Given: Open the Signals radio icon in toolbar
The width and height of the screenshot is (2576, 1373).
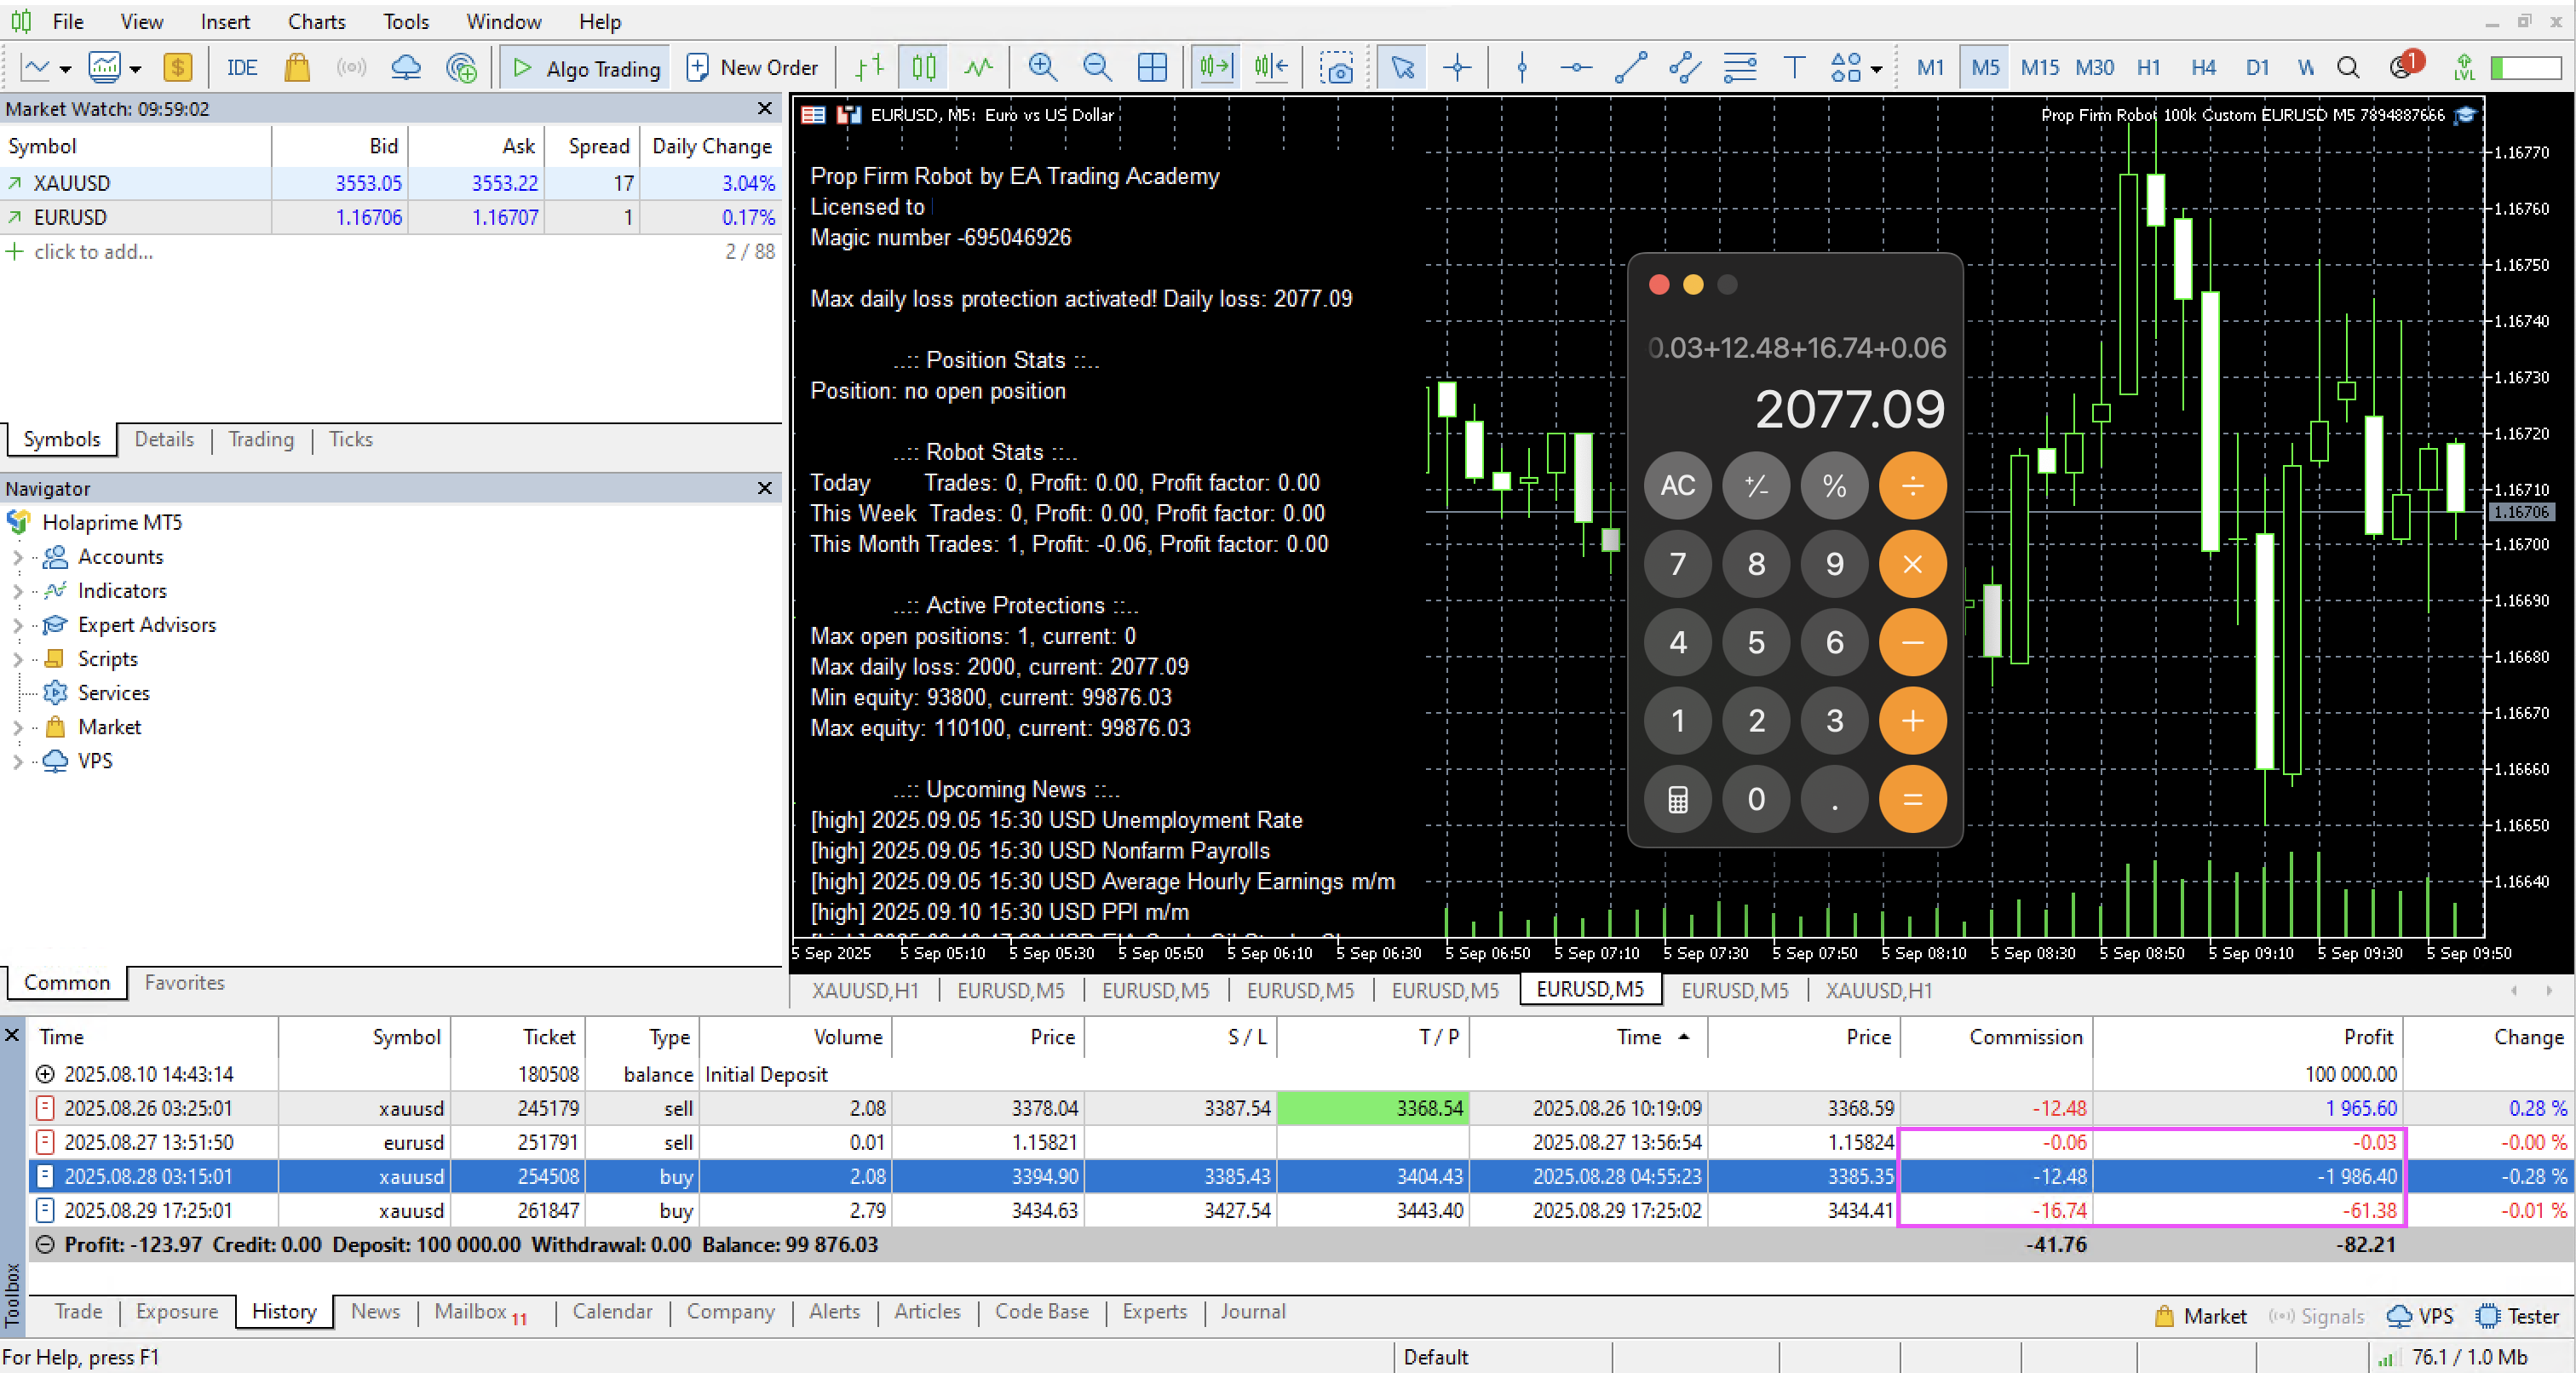Looking at the screenshot, I should (x=351, y=68).
